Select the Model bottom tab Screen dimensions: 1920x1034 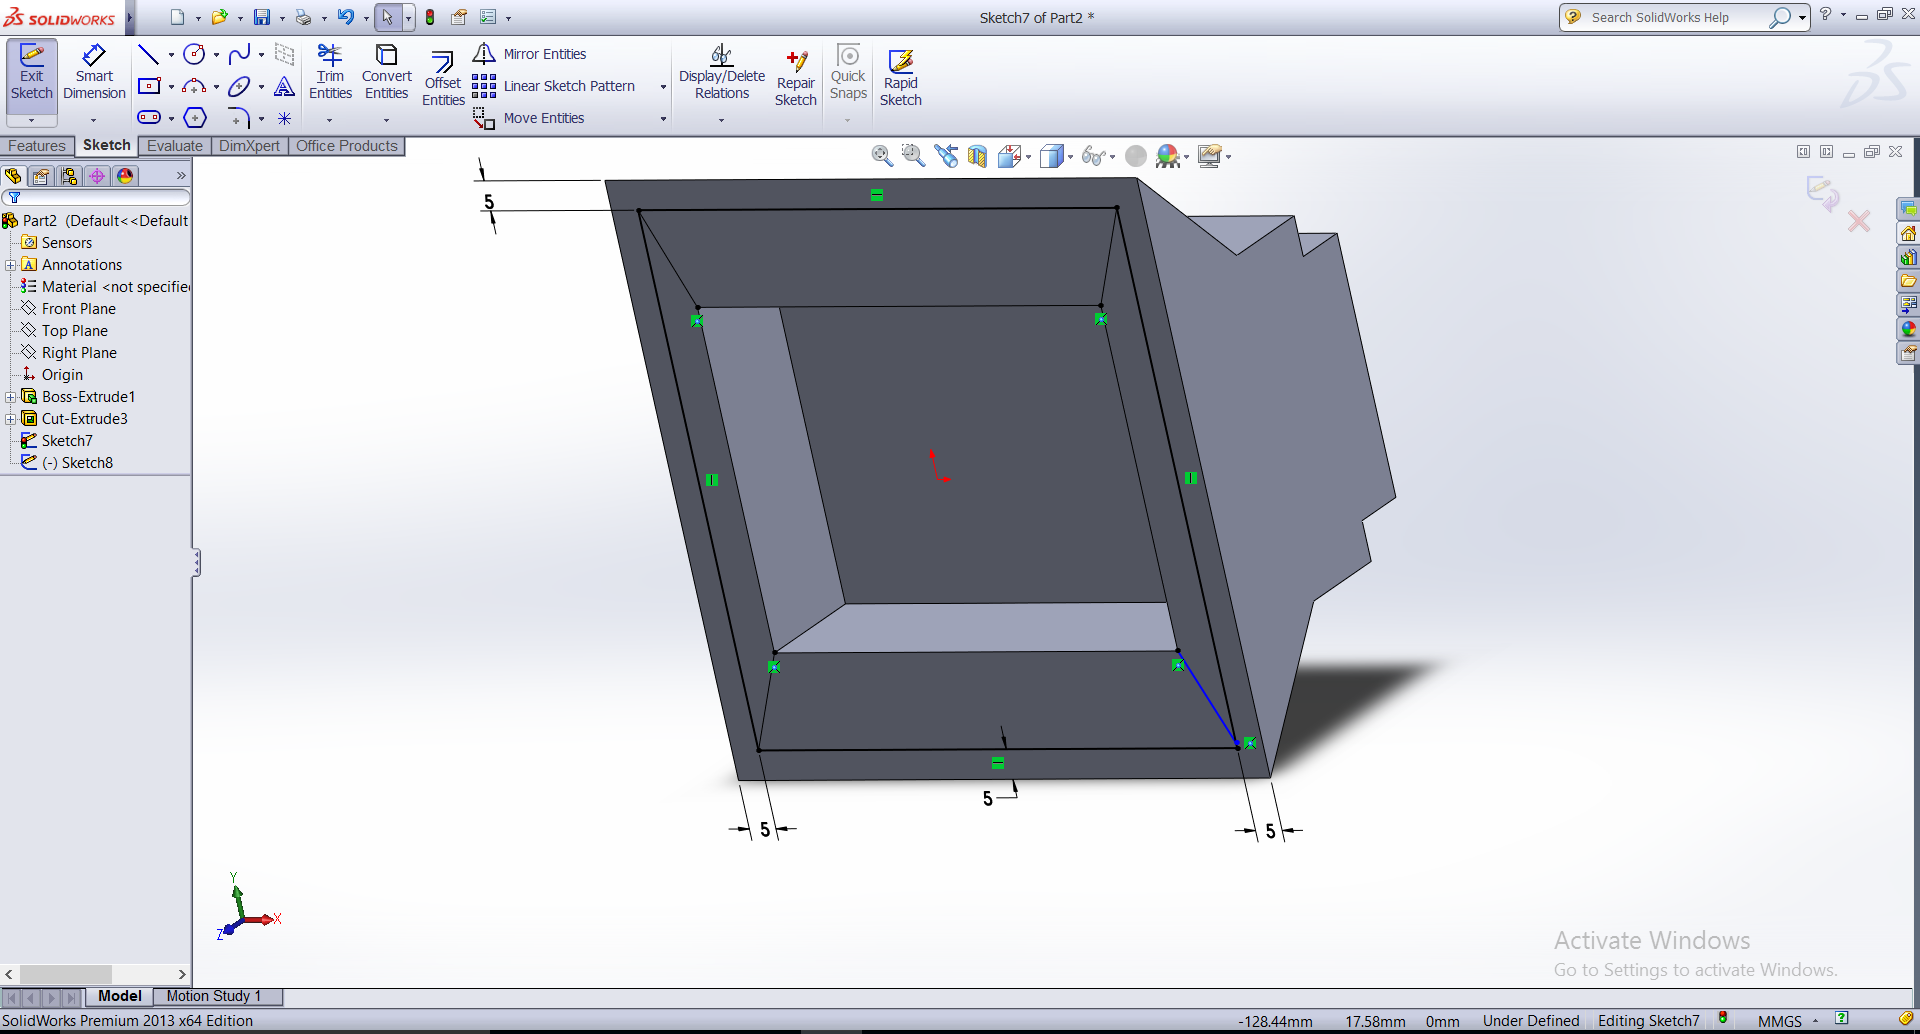[120, 996]
